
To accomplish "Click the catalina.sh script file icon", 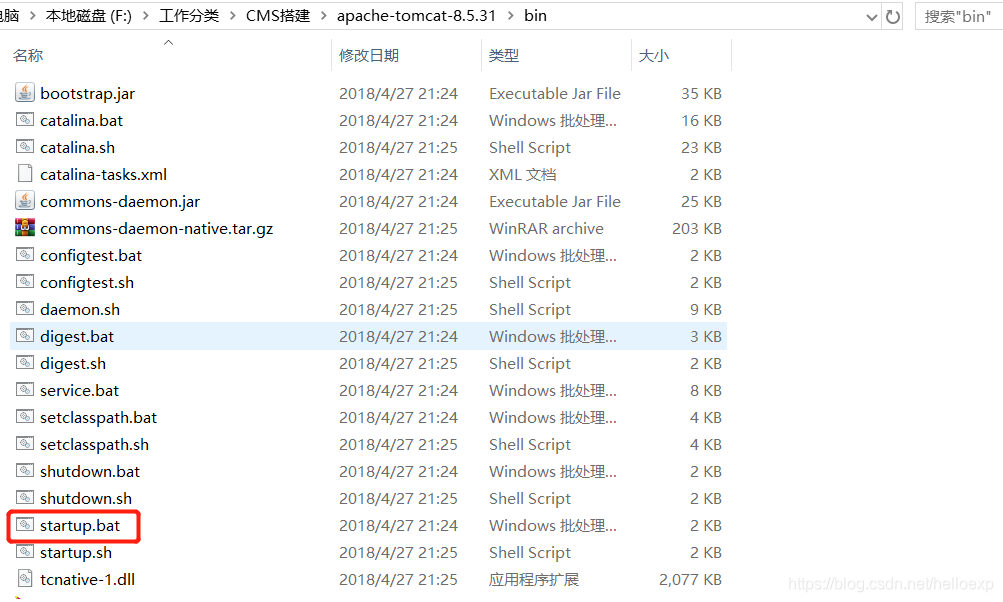I will [x=25, y=147].
